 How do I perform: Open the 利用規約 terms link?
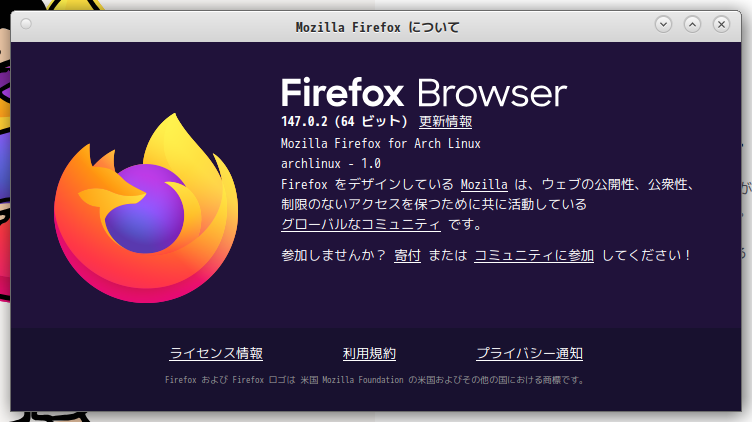pos(369,353)
